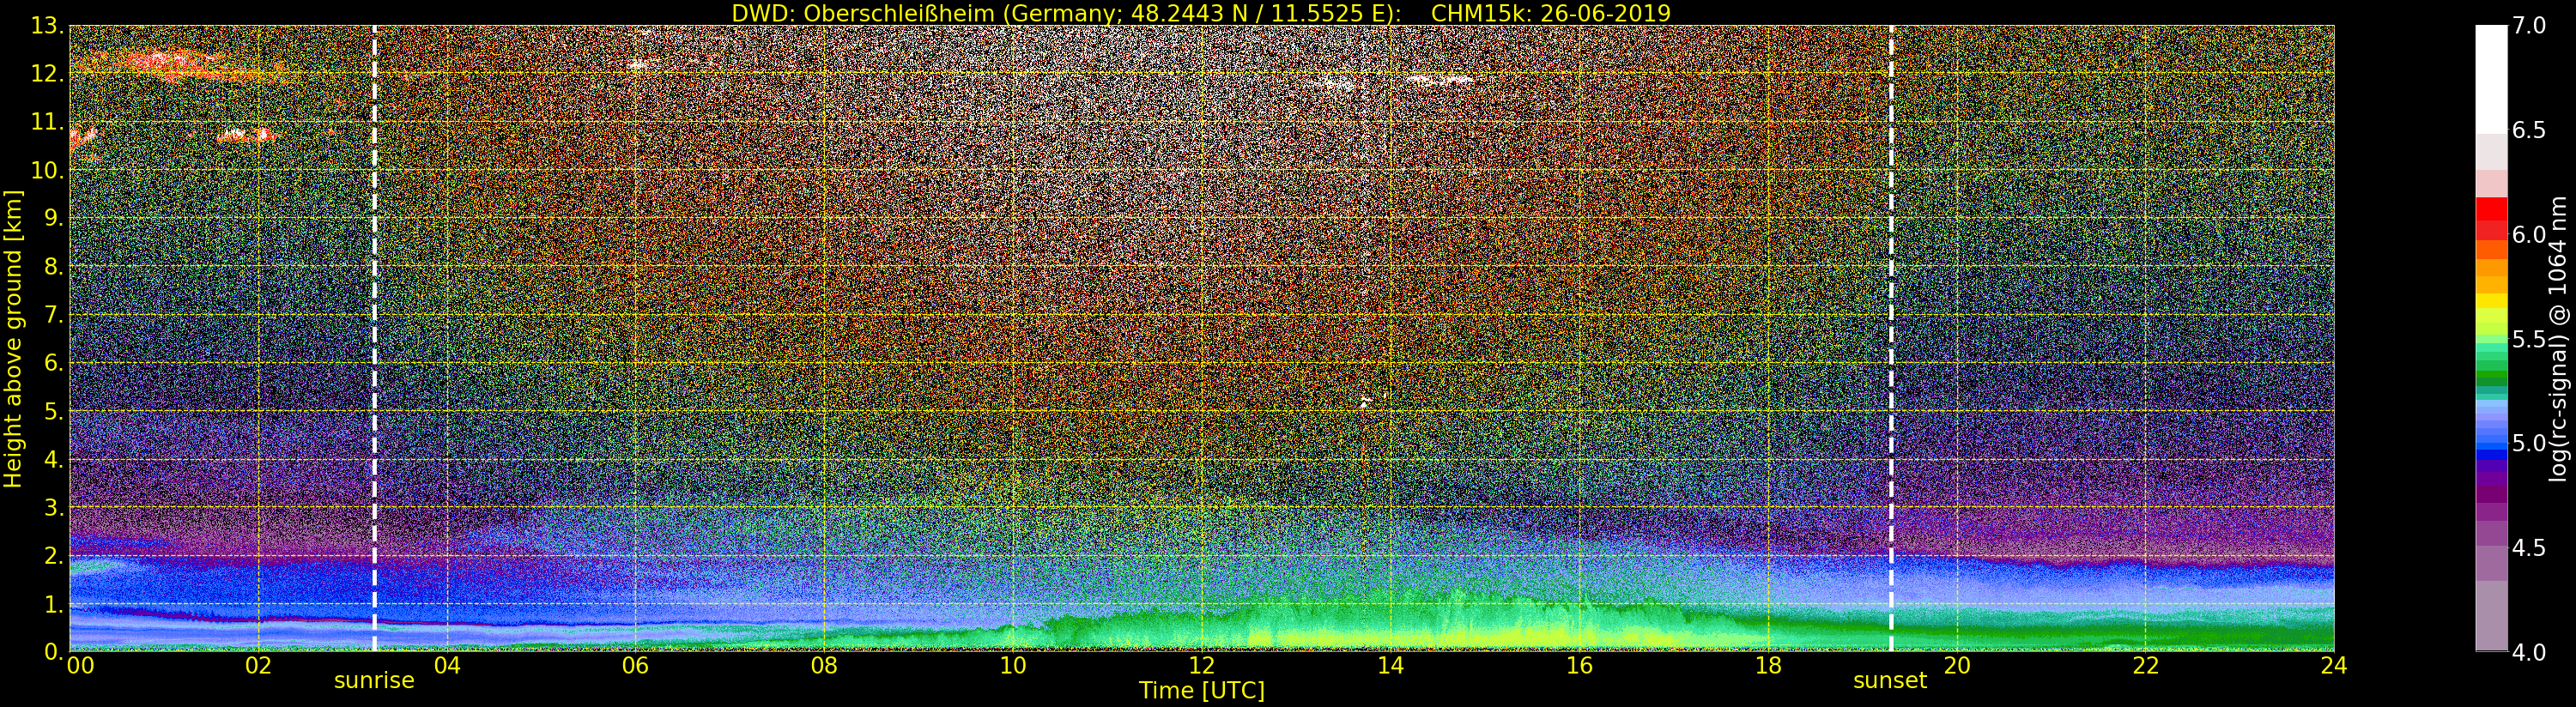Select the '13.' tick on the height axis

(48, 26)
